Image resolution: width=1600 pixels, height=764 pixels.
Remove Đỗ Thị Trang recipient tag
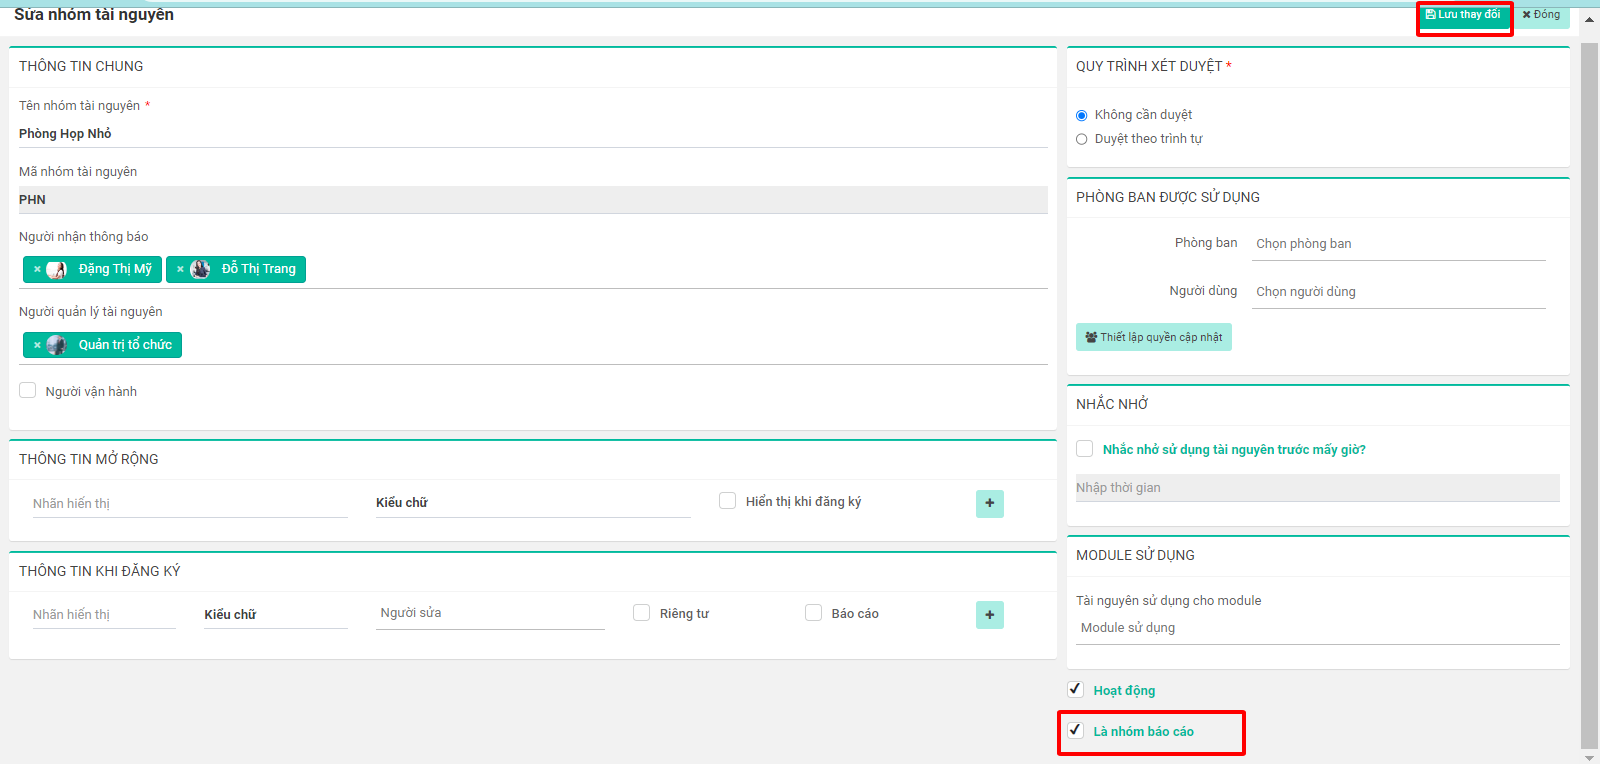click(180, 269)
